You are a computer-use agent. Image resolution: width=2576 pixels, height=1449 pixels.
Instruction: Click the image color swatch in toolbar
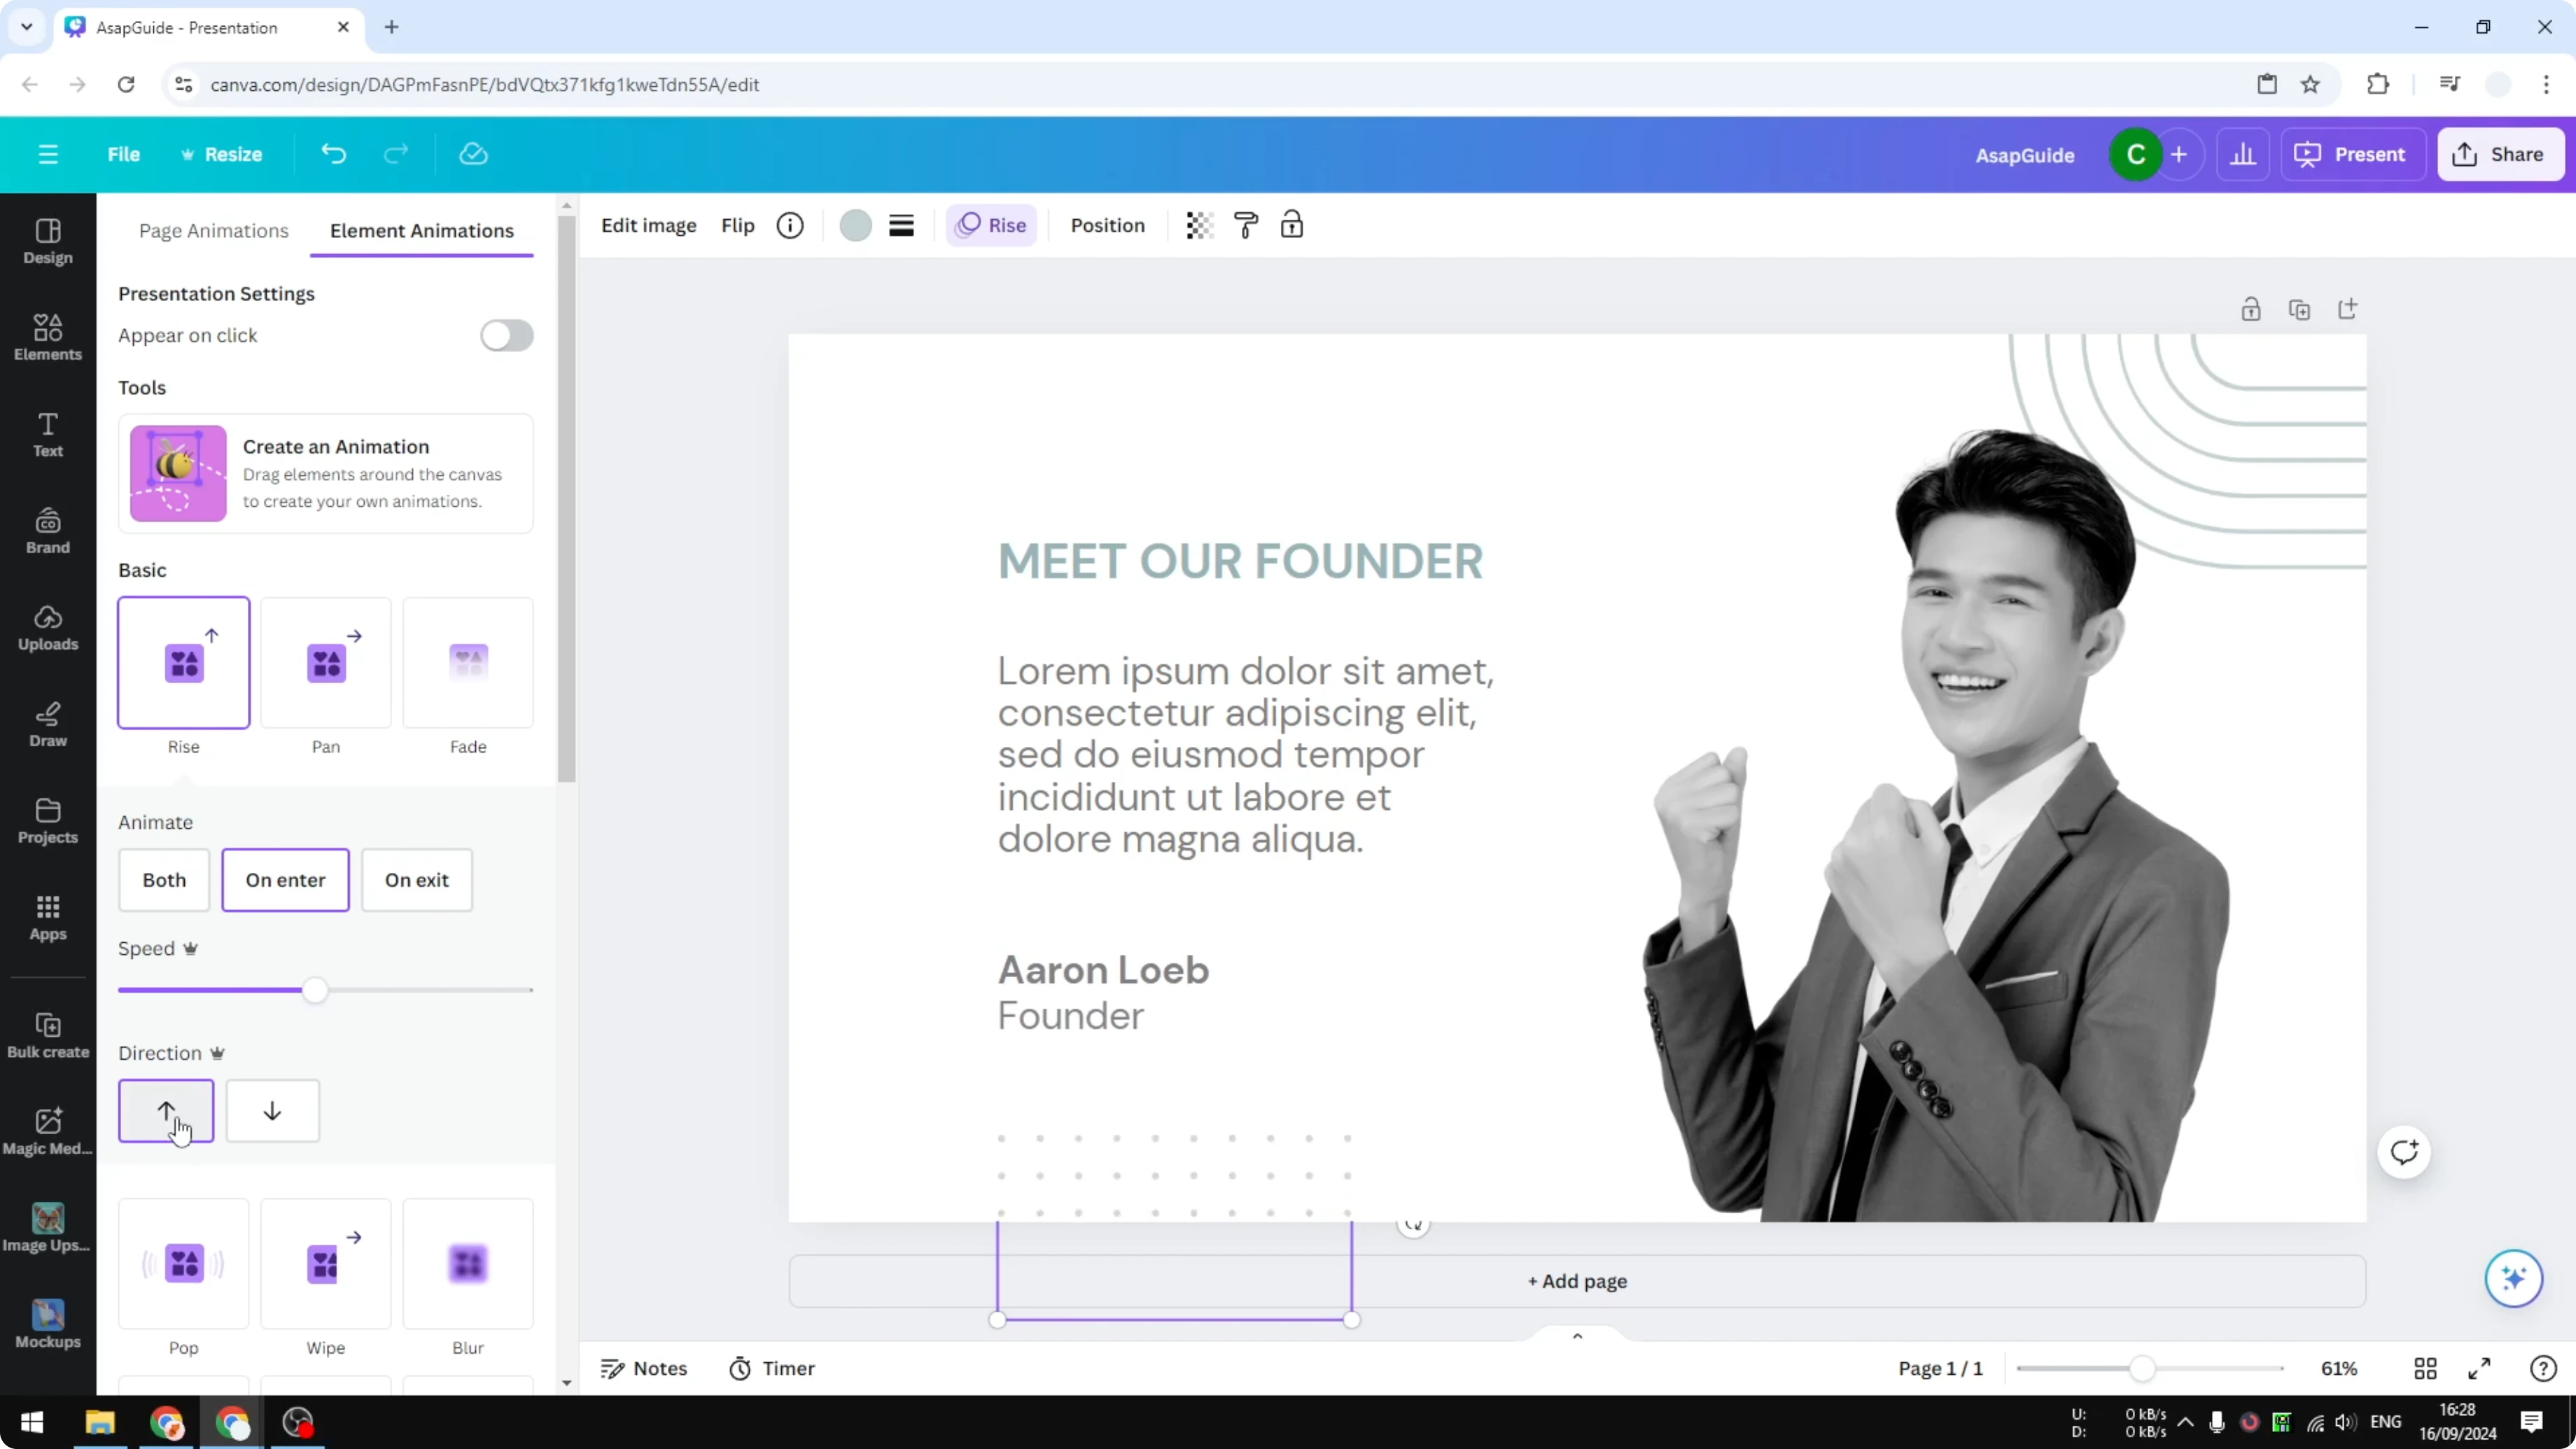click(x=856, y=226)
